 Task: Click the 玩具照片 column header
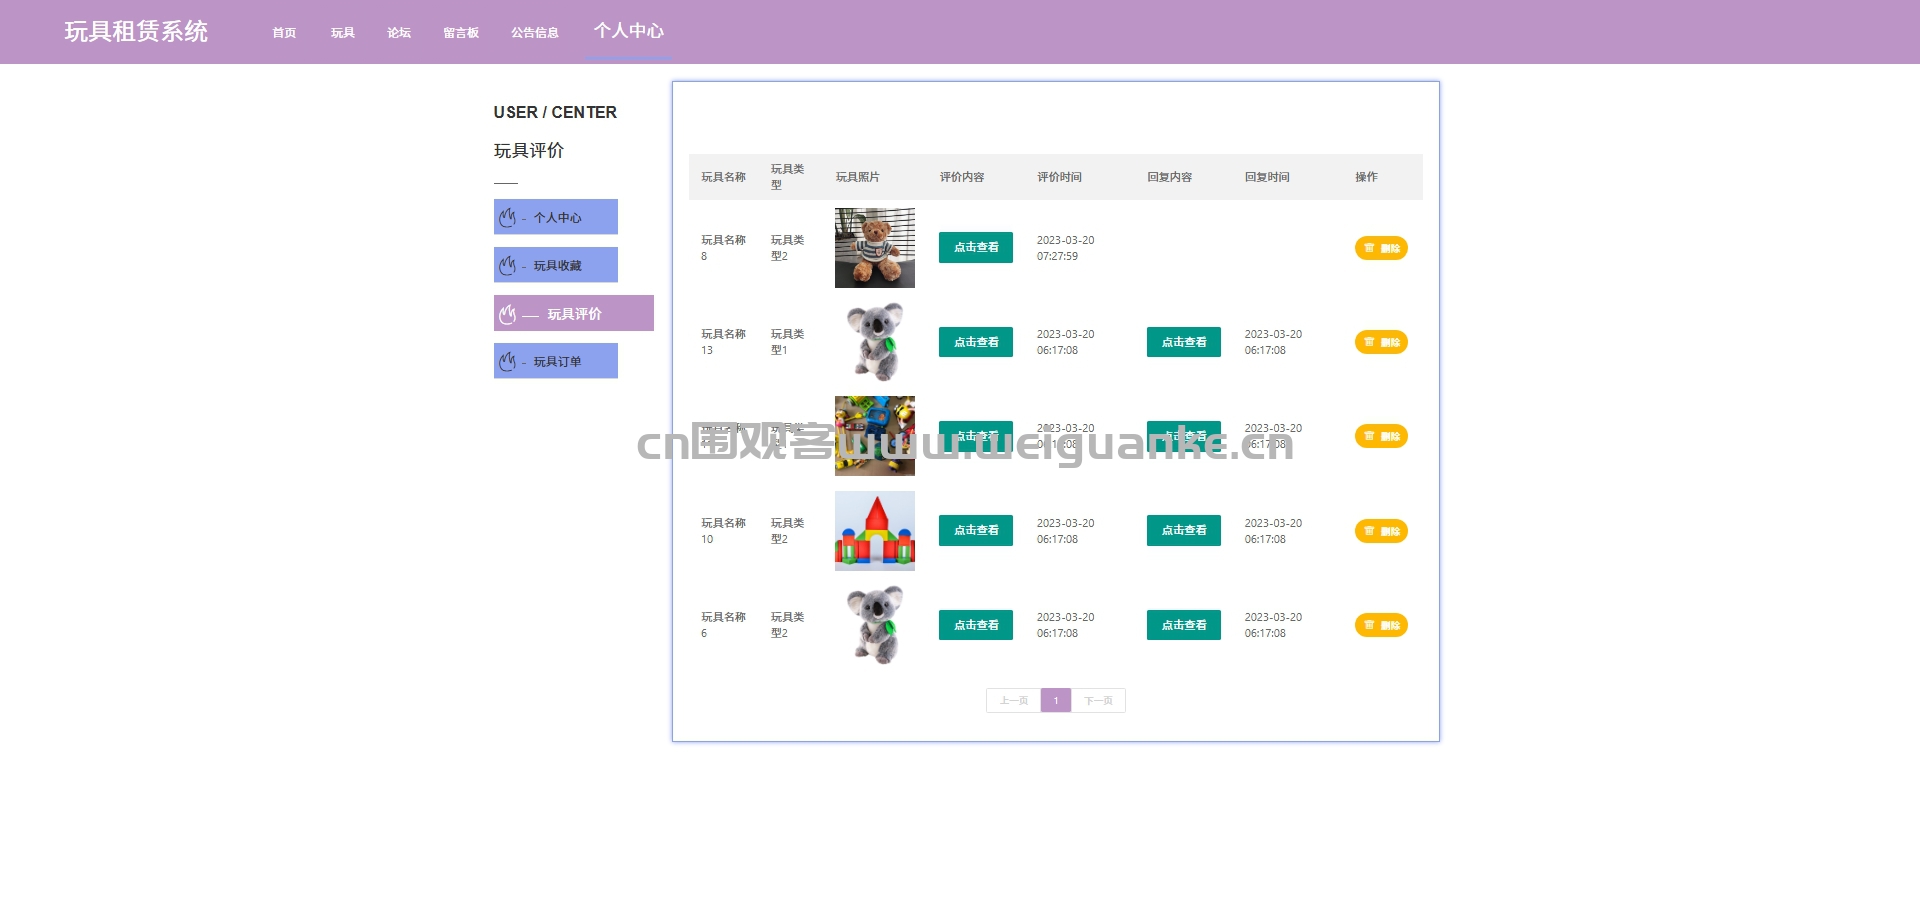858,177
